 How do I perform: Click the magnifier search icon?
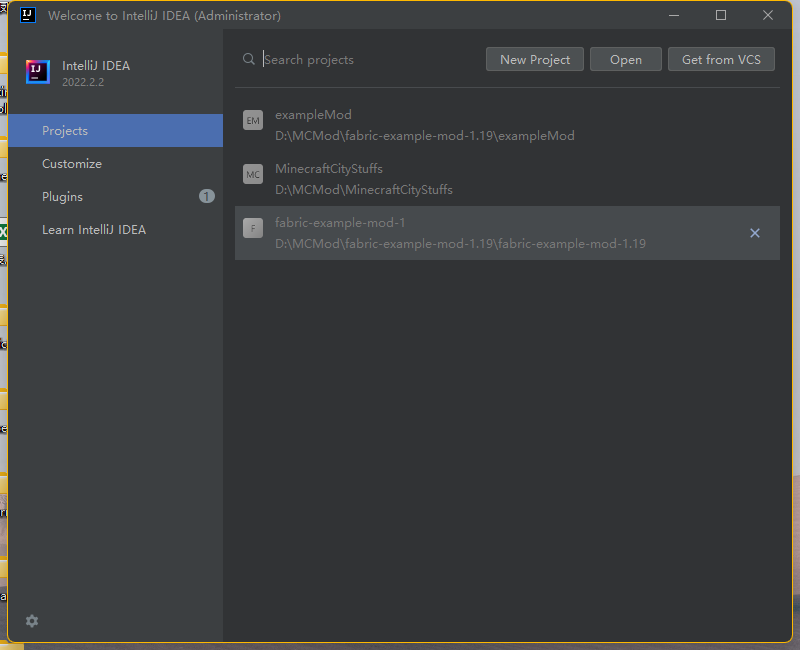click(249, 60)
